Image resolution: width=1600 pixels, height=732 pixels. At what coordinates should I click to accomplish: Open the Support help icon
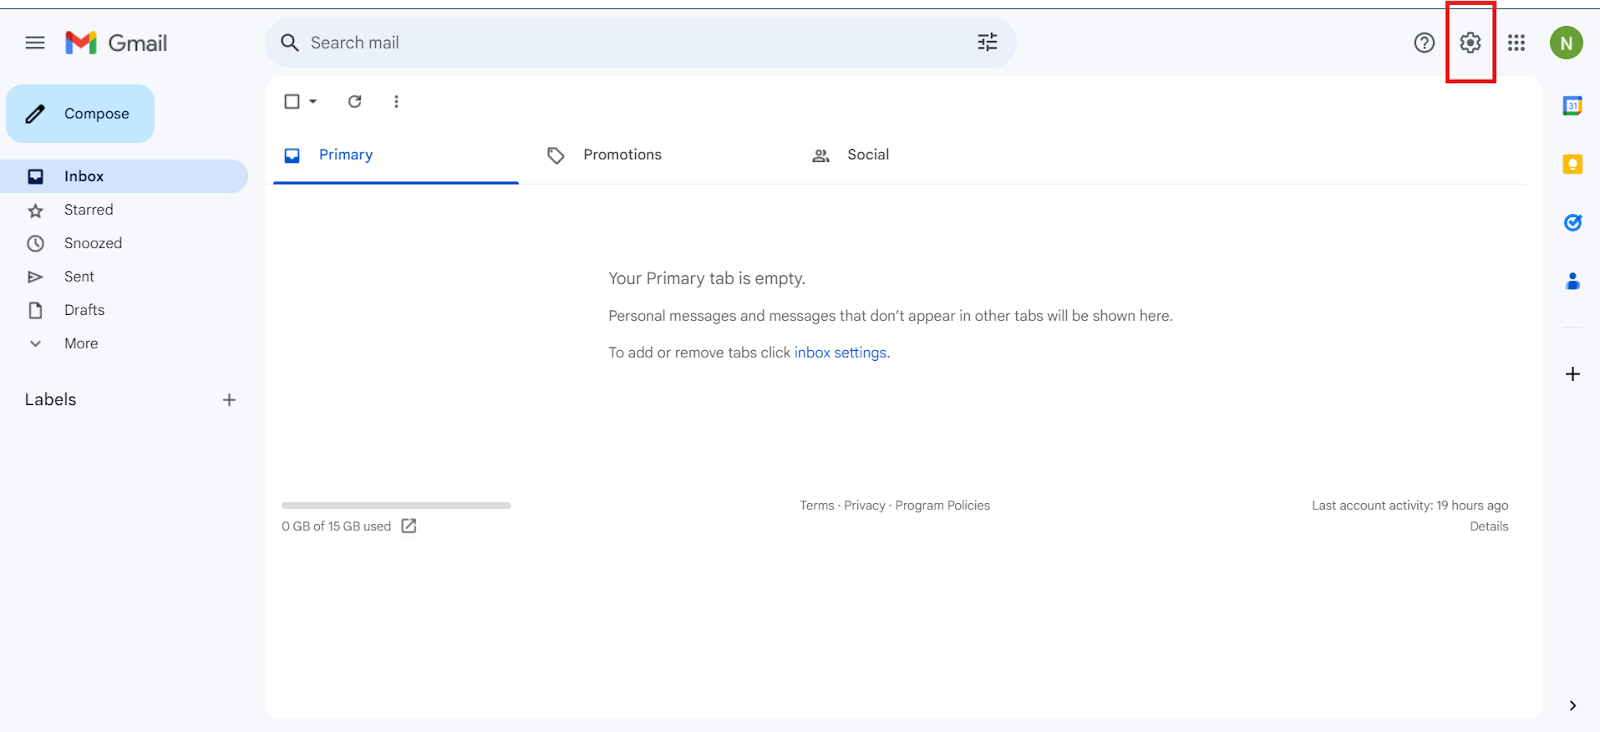click(1424, 43)
